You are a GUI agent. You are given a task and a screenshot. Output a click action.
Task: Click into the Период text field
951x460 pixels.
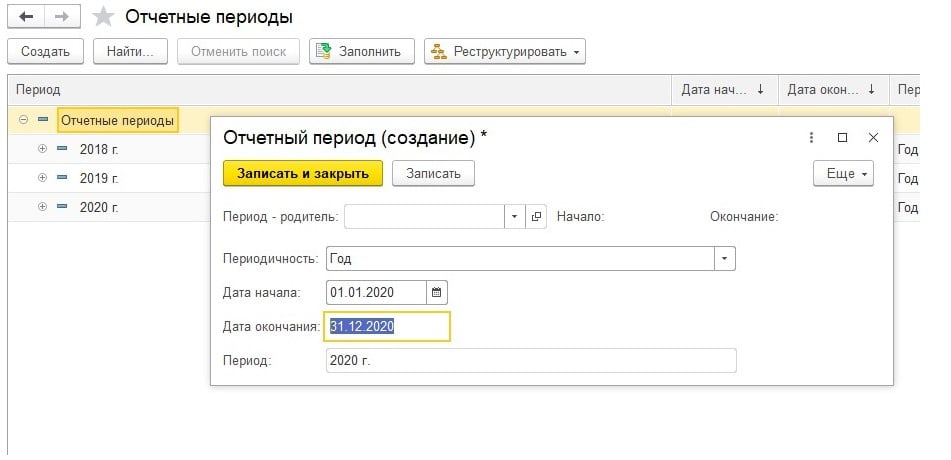click(530, 360)
